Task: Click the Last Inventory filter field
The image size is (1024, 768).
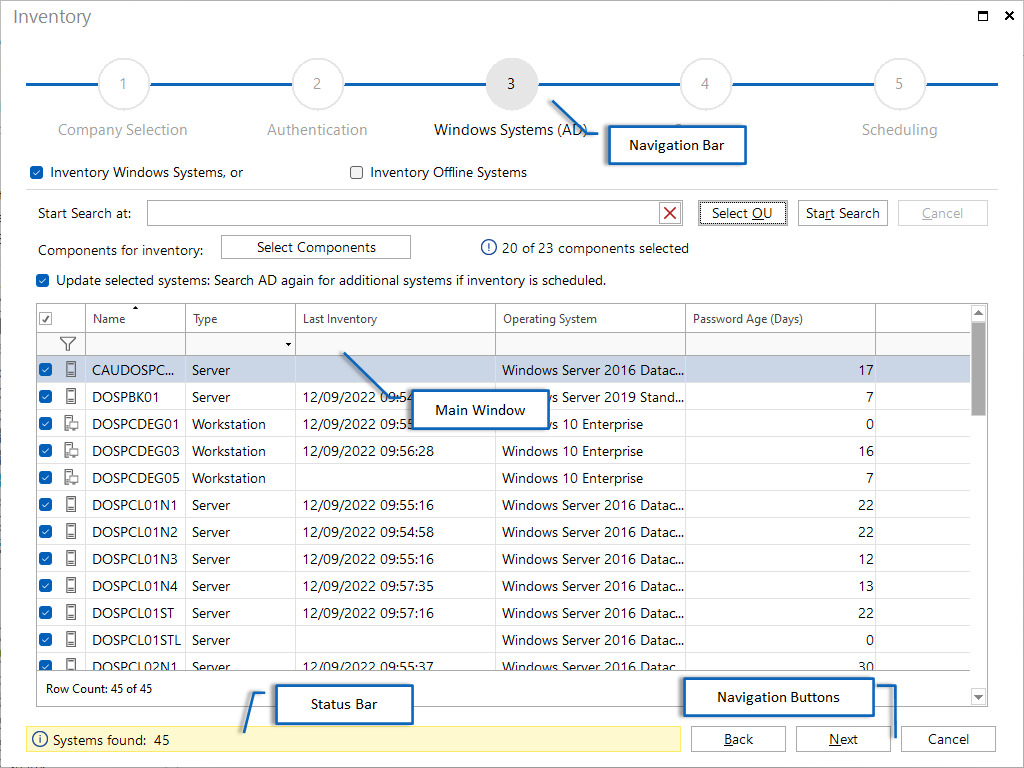Action: 395,344
